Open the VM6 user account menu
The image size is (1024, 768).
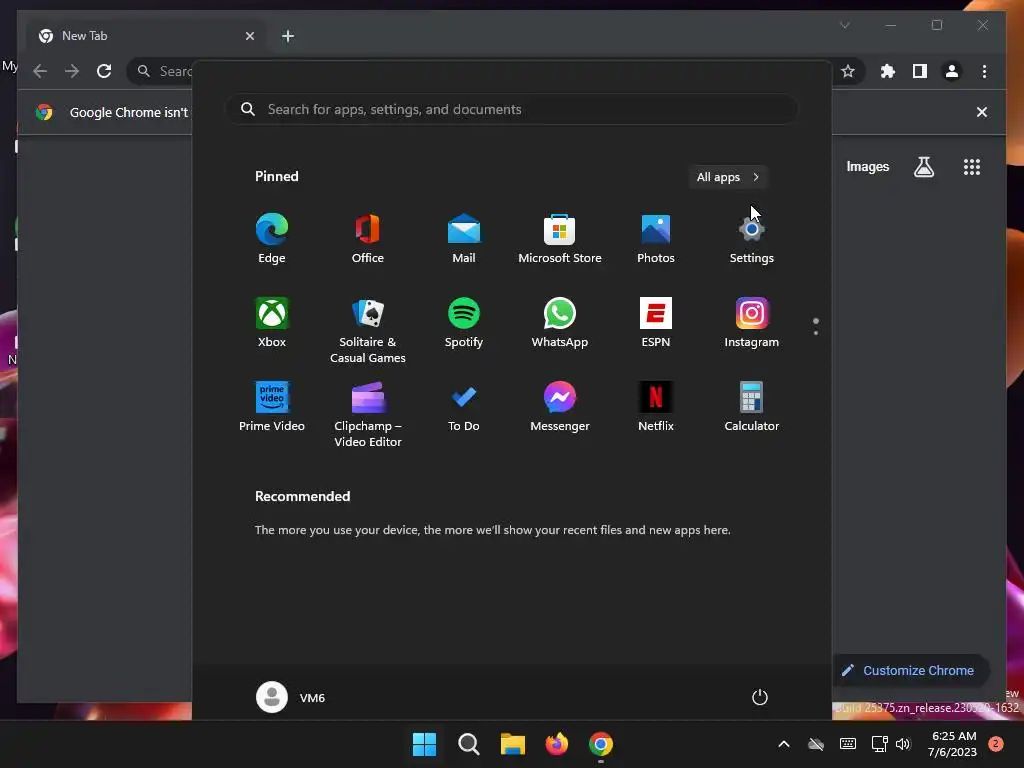291,697
